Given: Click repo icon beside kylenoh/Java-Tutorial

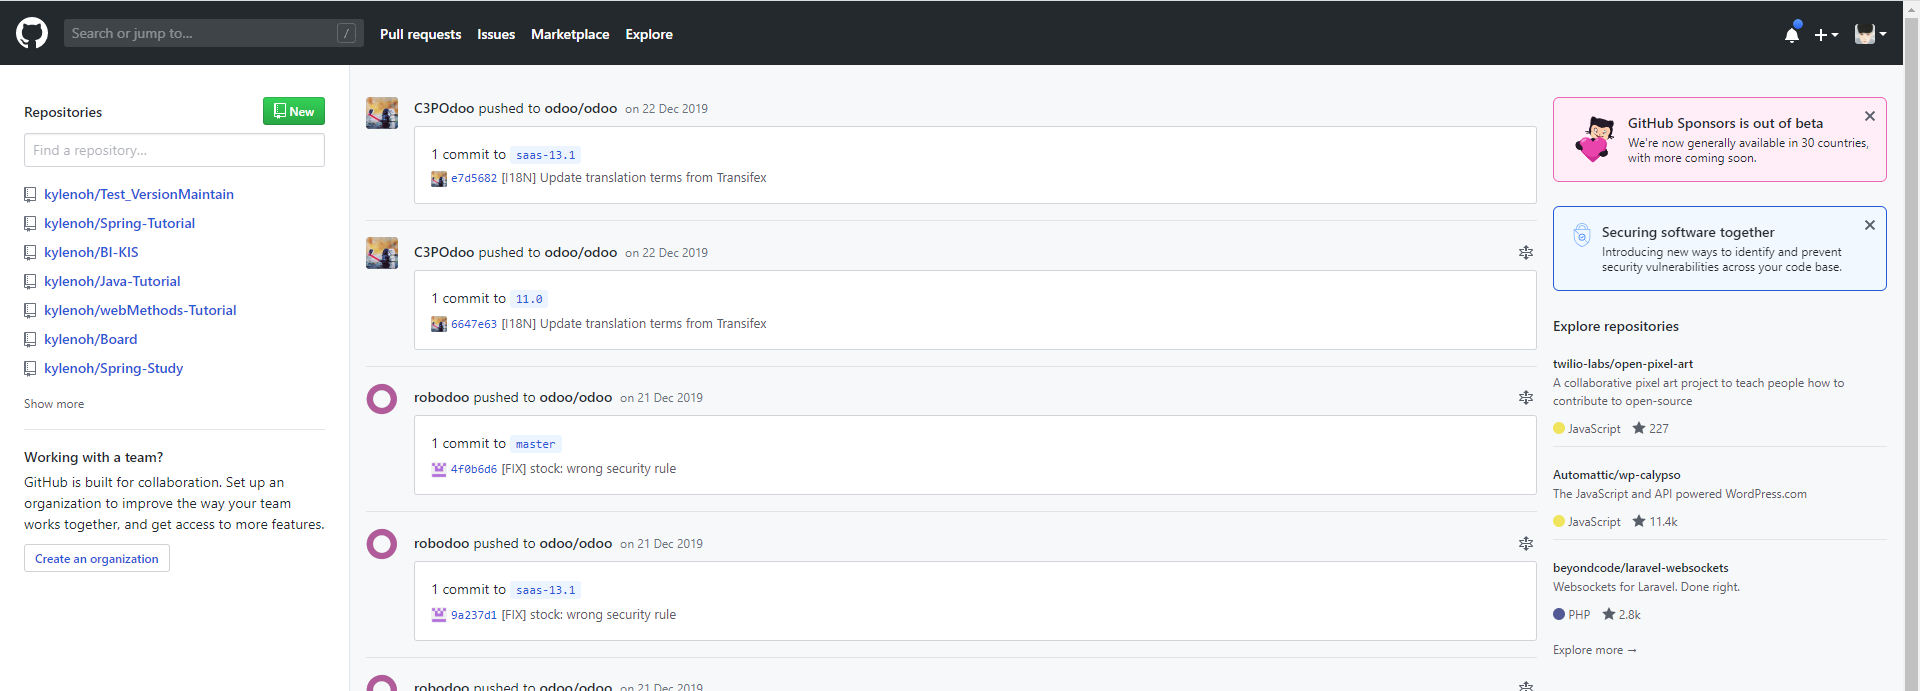Looking at the screenshot, I should (x=30, y=282).
